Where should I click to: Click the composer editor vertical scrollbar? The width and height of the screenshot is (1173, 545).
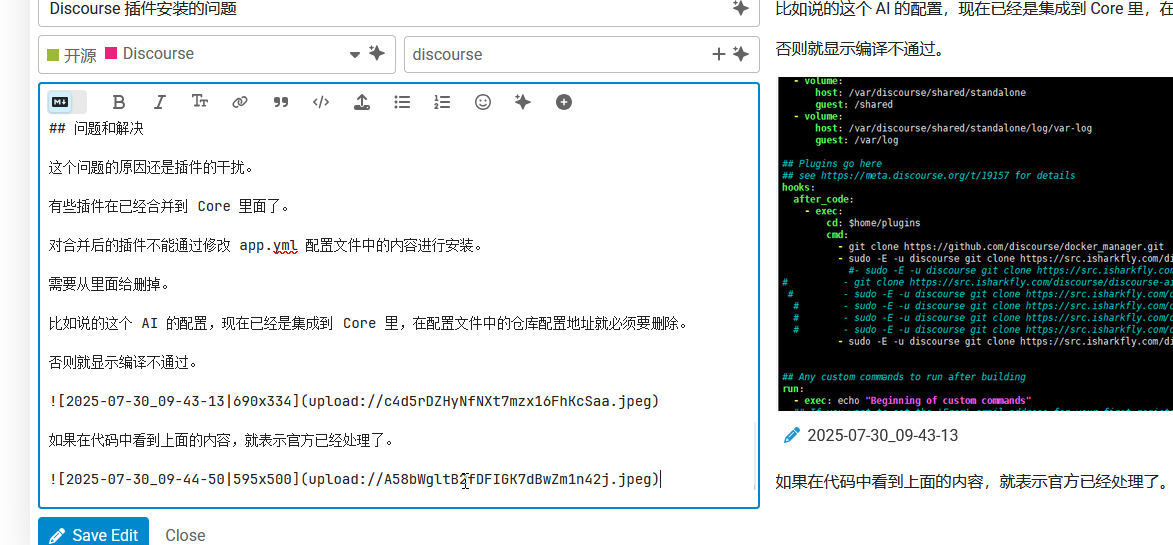754,455
